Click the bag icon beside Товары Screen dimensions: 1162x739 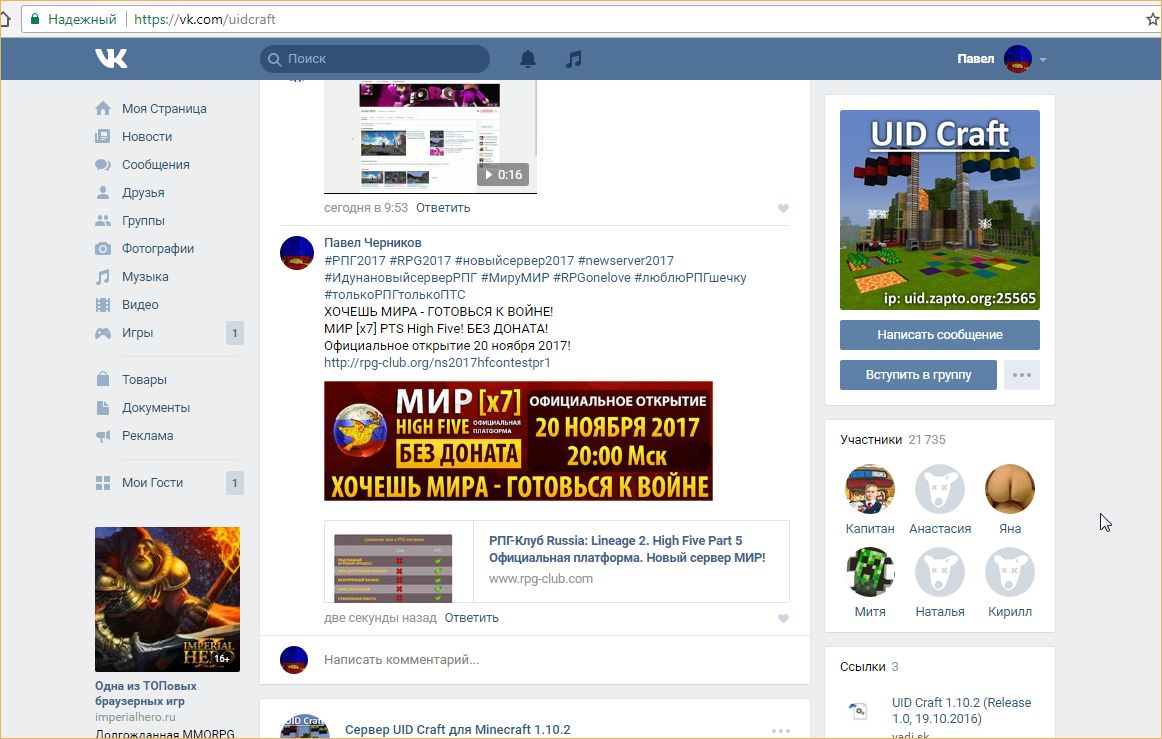click(x=103, y=379)
